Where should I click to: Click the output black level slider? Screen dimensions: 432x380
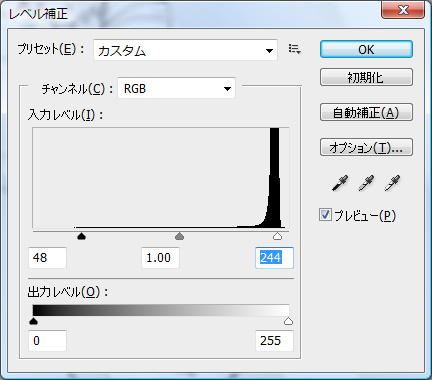(x=33, y=321)
